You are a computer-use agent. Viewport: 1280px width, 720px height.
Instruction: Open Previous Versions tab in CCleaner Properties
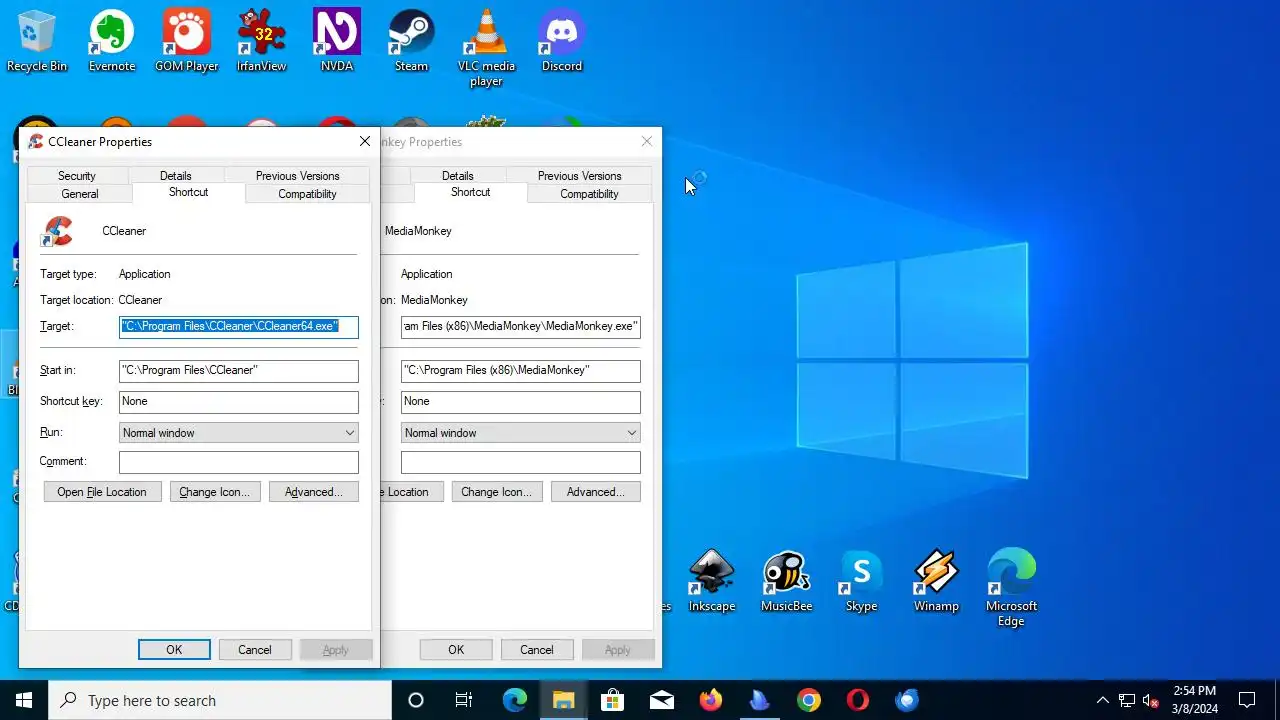[x=298, y=176]
